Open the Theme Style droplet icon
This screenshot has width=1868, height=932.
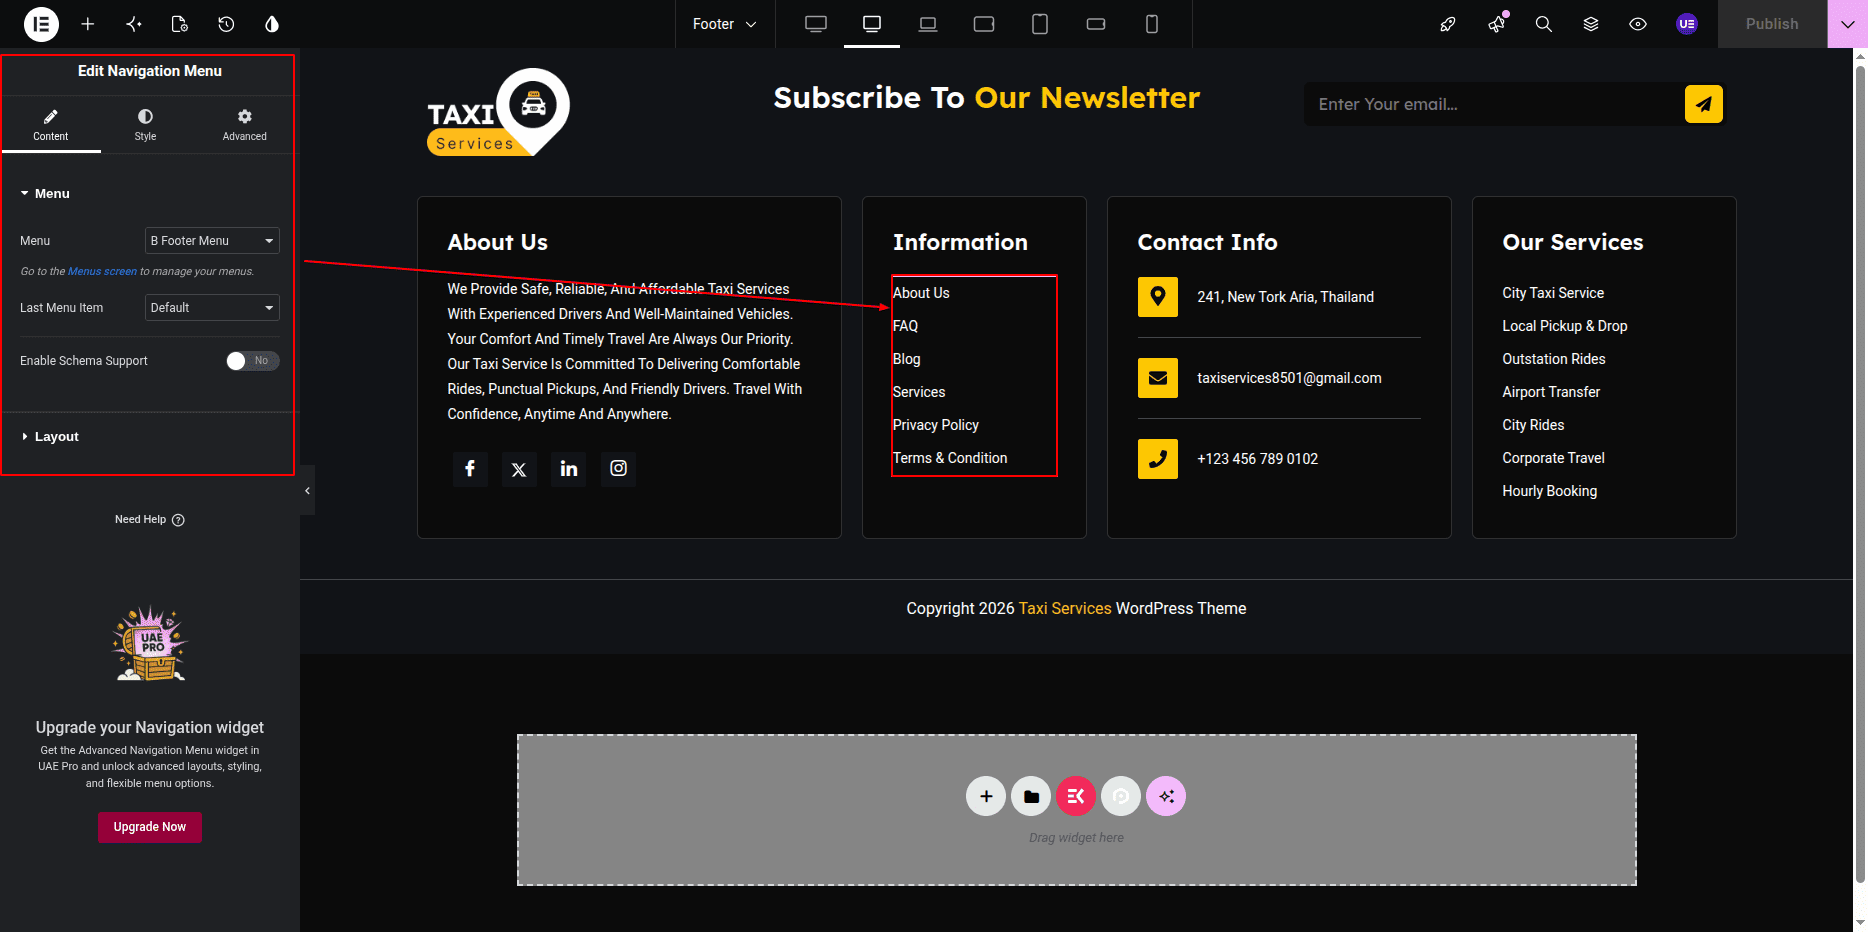click(272, 24)
